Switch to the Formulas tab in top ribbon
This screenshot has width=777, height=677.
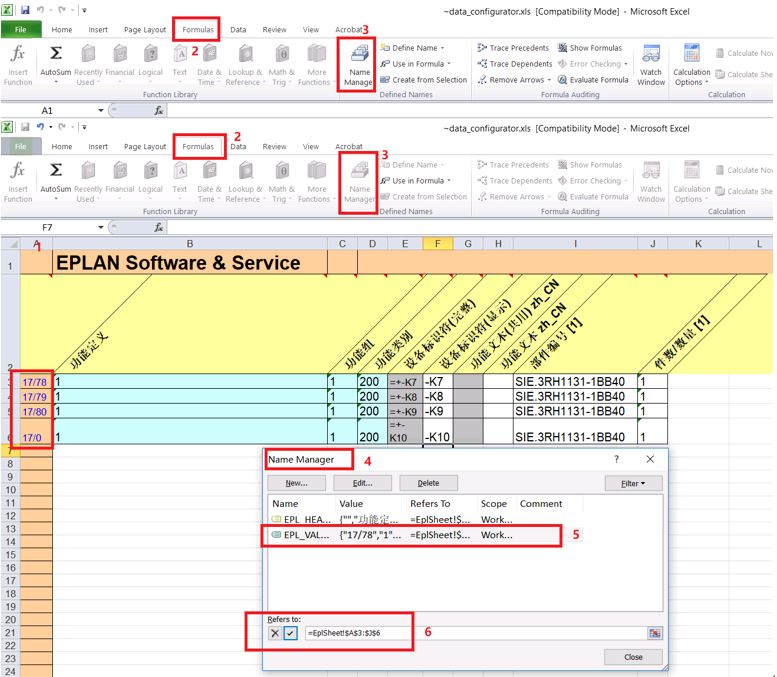[x=198, y=30]
